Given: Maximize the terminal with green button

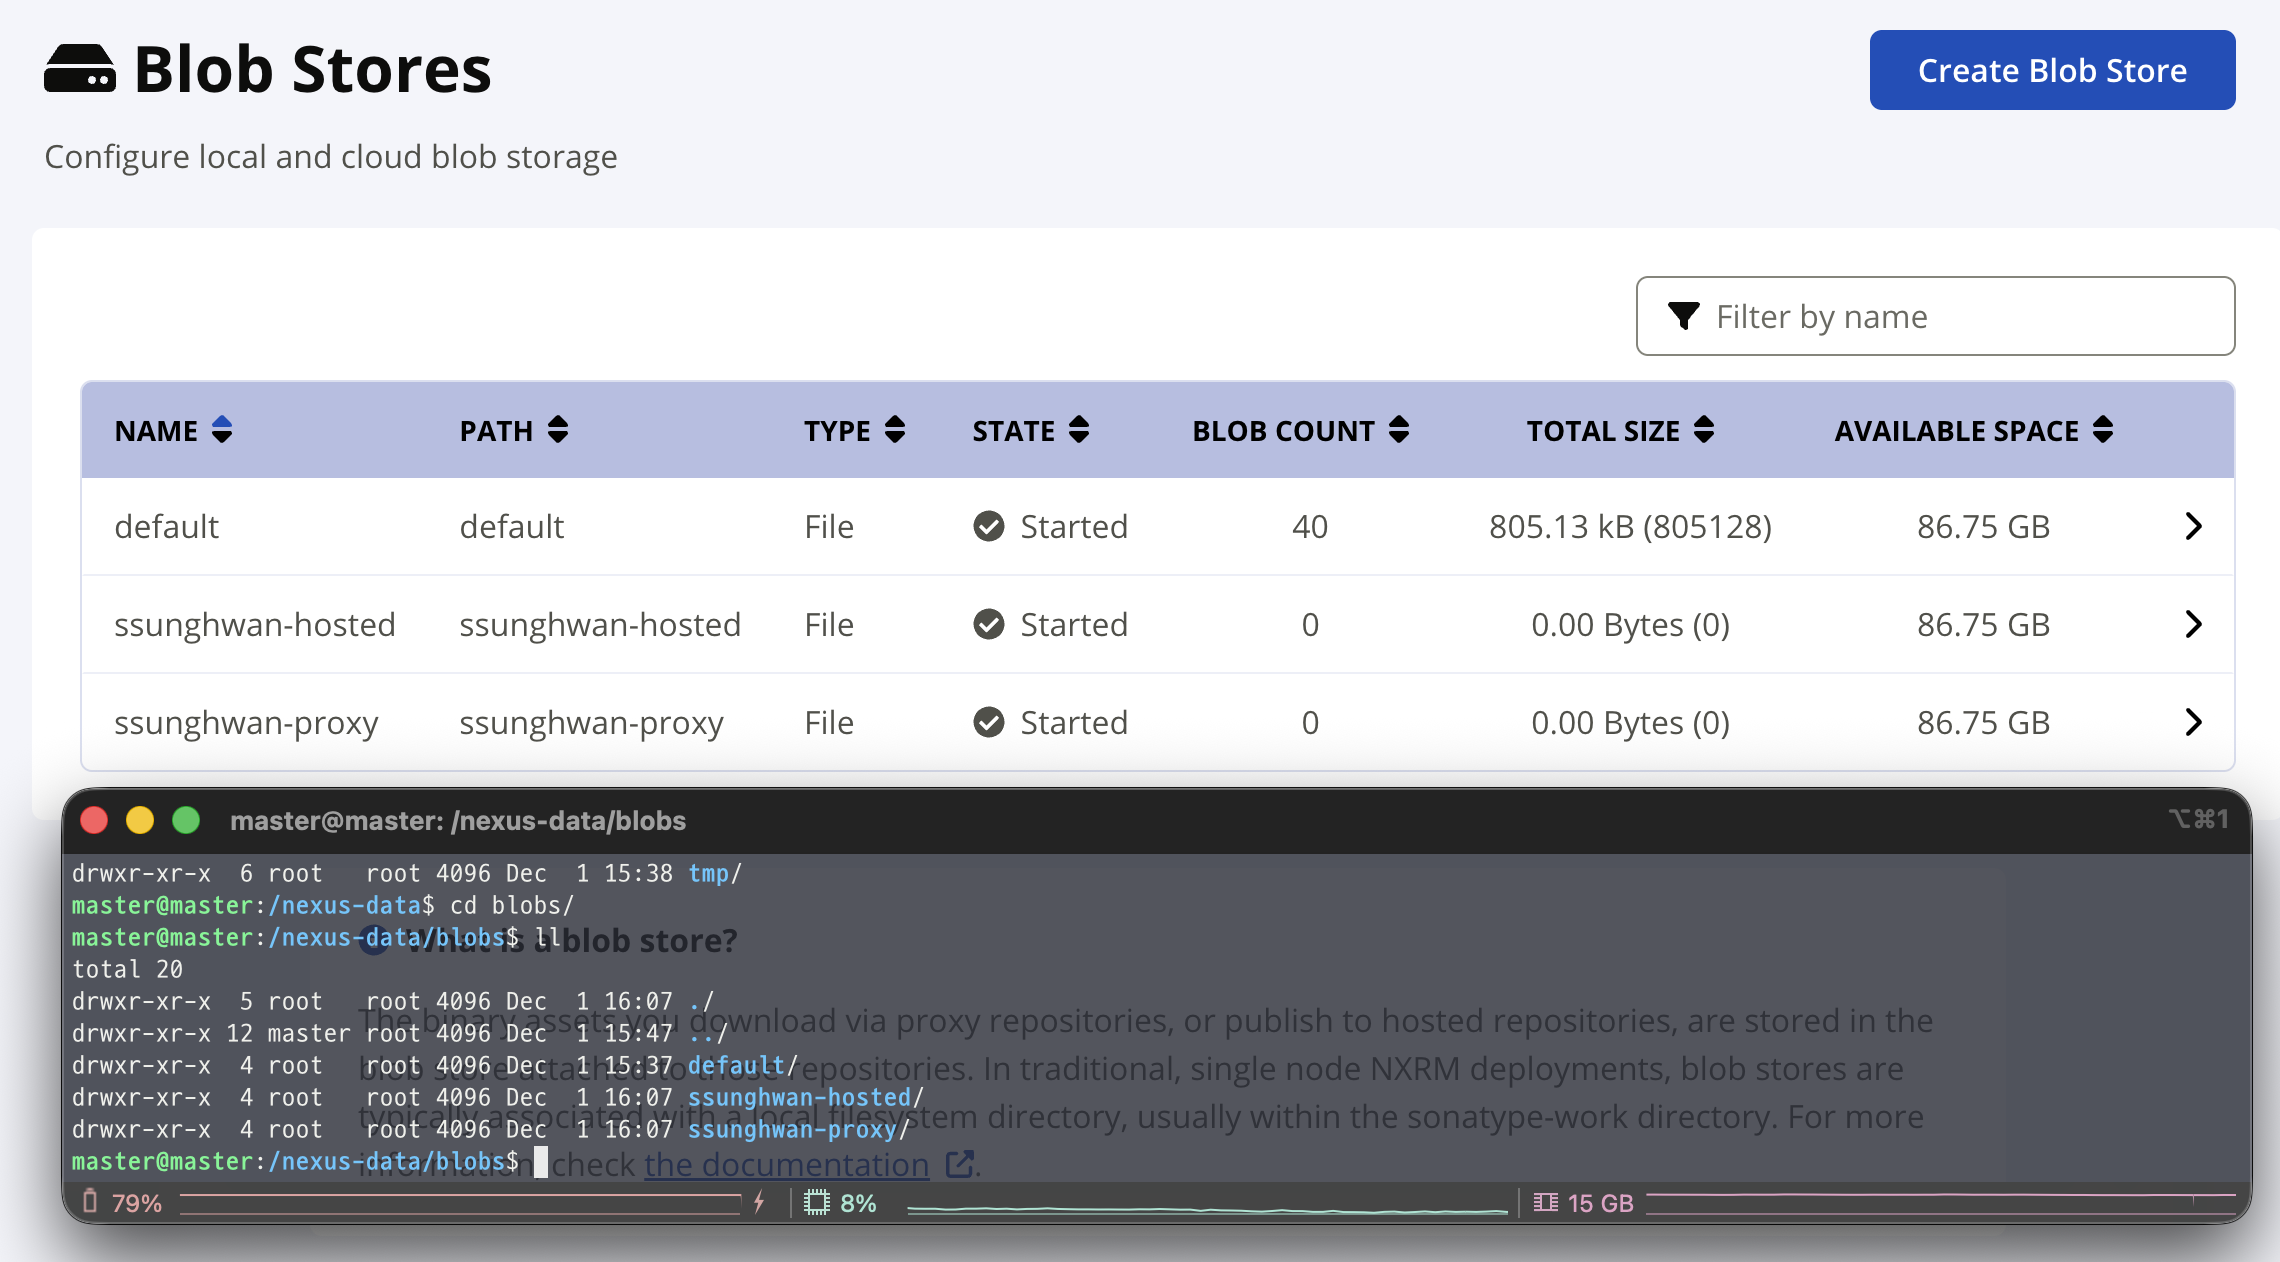Looking at the screenshot, I should (x=186, y=820).
